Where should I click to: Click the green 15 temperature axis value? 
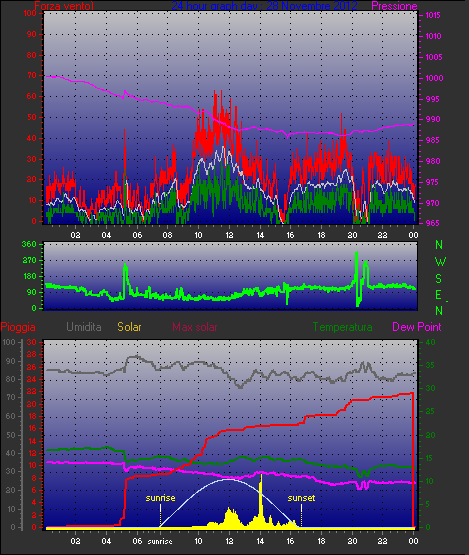click(430, 458)
